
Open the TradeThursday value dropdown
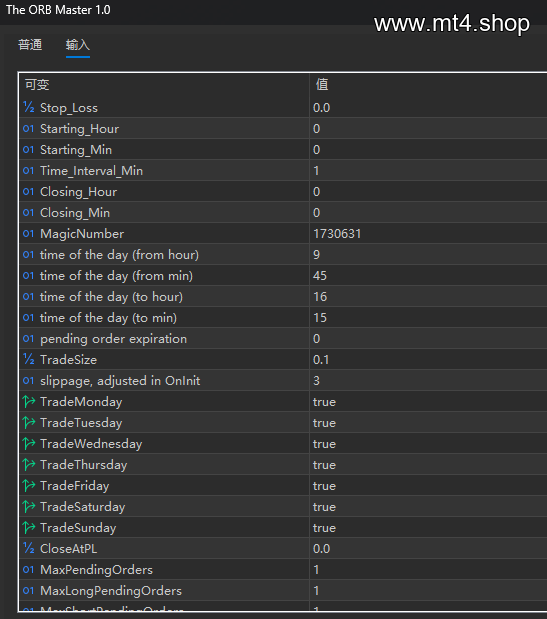click(x=428, y=465)
